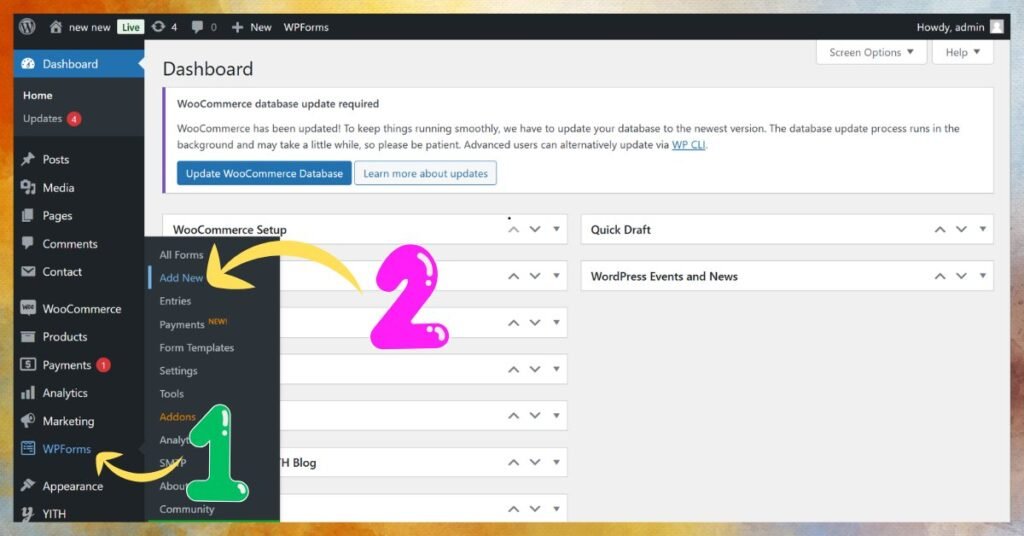The image size is (1024, 536).
Task: Move WordPress Events and News widget up
Action: tap(940, 276)
